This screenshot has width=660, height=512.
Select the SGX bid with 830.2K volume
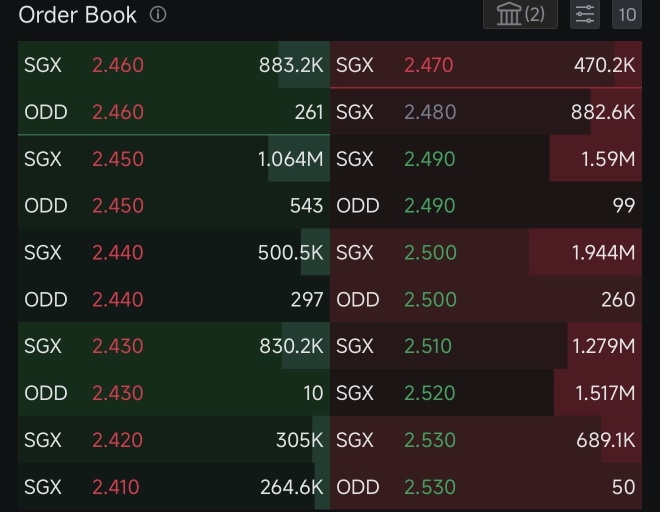(174, 346)
